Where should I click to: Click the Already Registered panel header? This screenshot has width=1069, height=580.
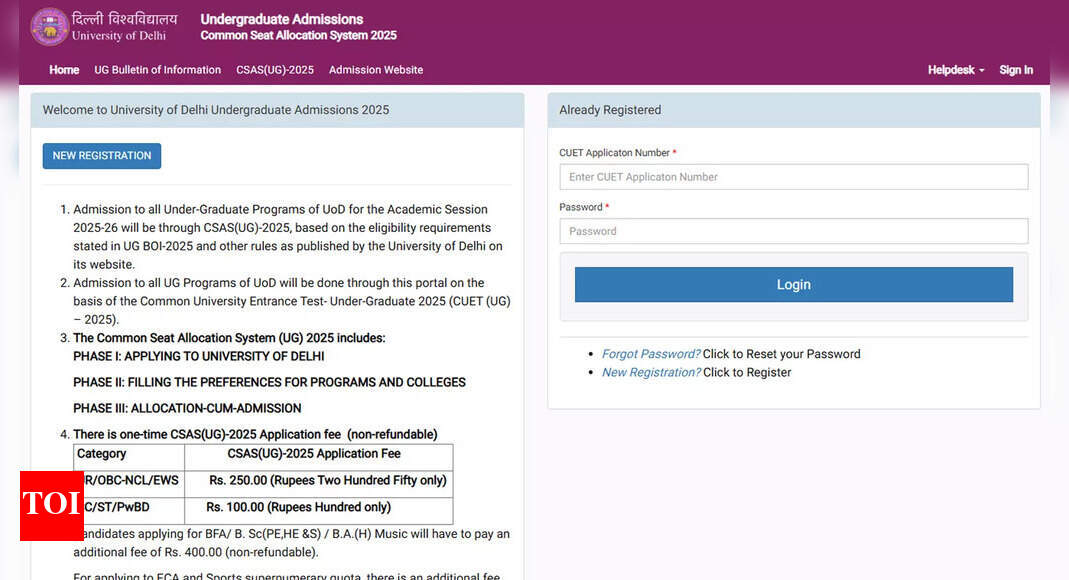point(610,110)
